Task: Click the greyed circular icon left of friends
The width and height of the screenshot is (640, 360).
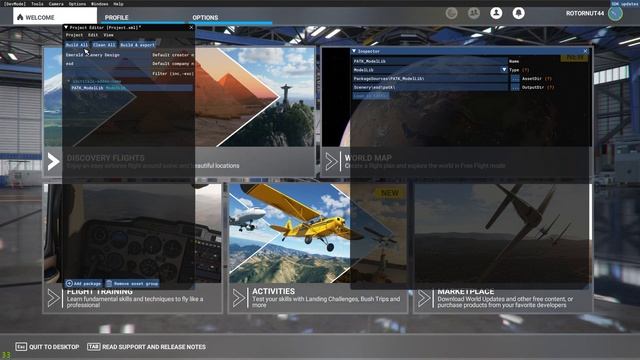Action: coord(451,13)
